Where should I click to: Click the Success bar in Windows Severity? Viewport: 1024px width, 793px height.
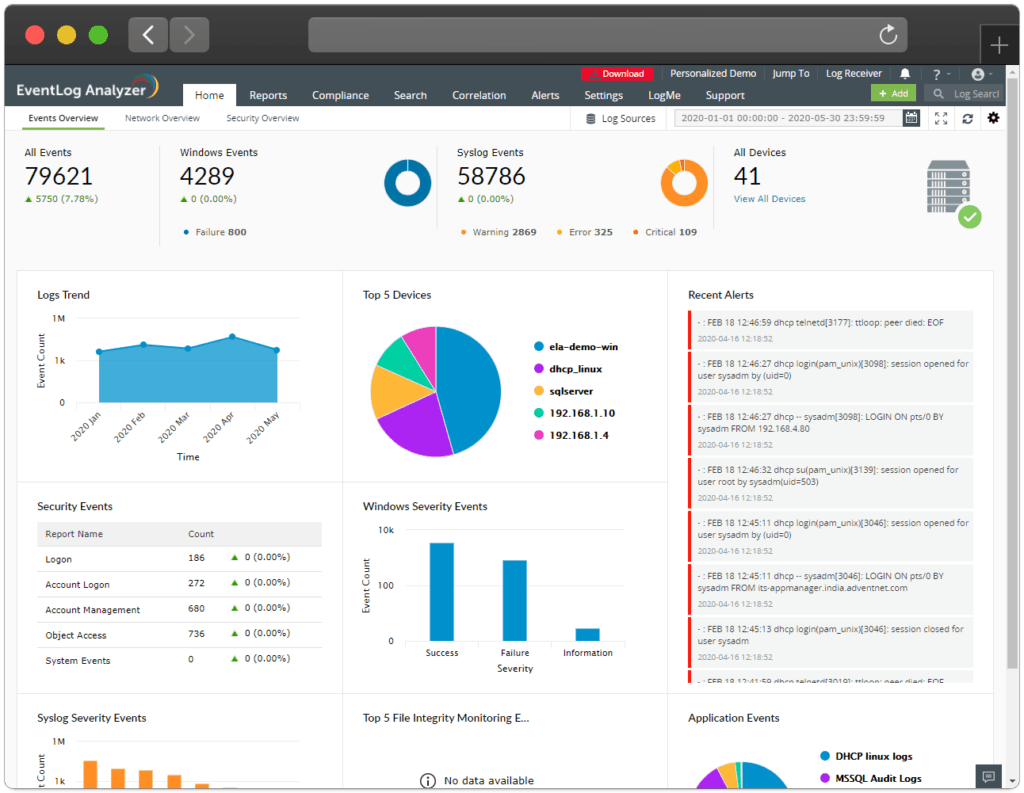[441, 592]
